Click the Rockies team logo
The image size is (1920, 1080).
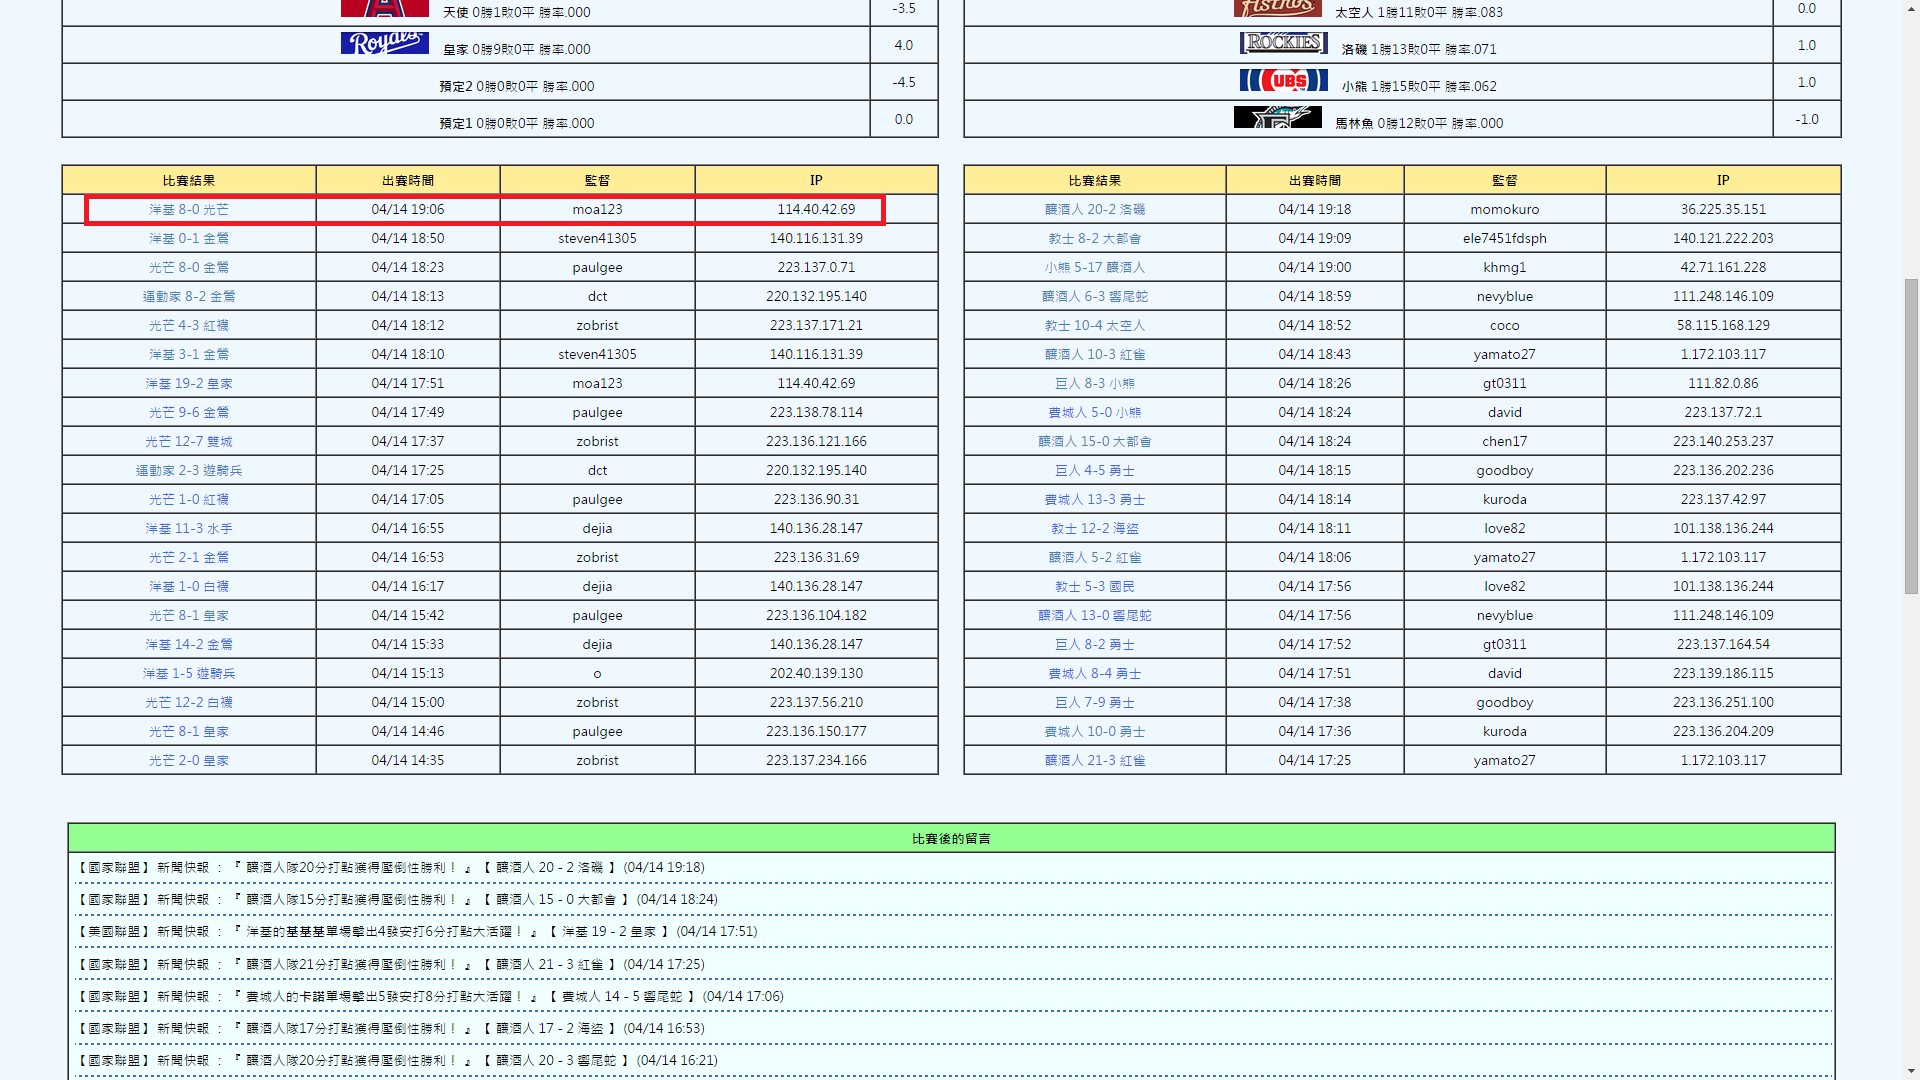1283,43
